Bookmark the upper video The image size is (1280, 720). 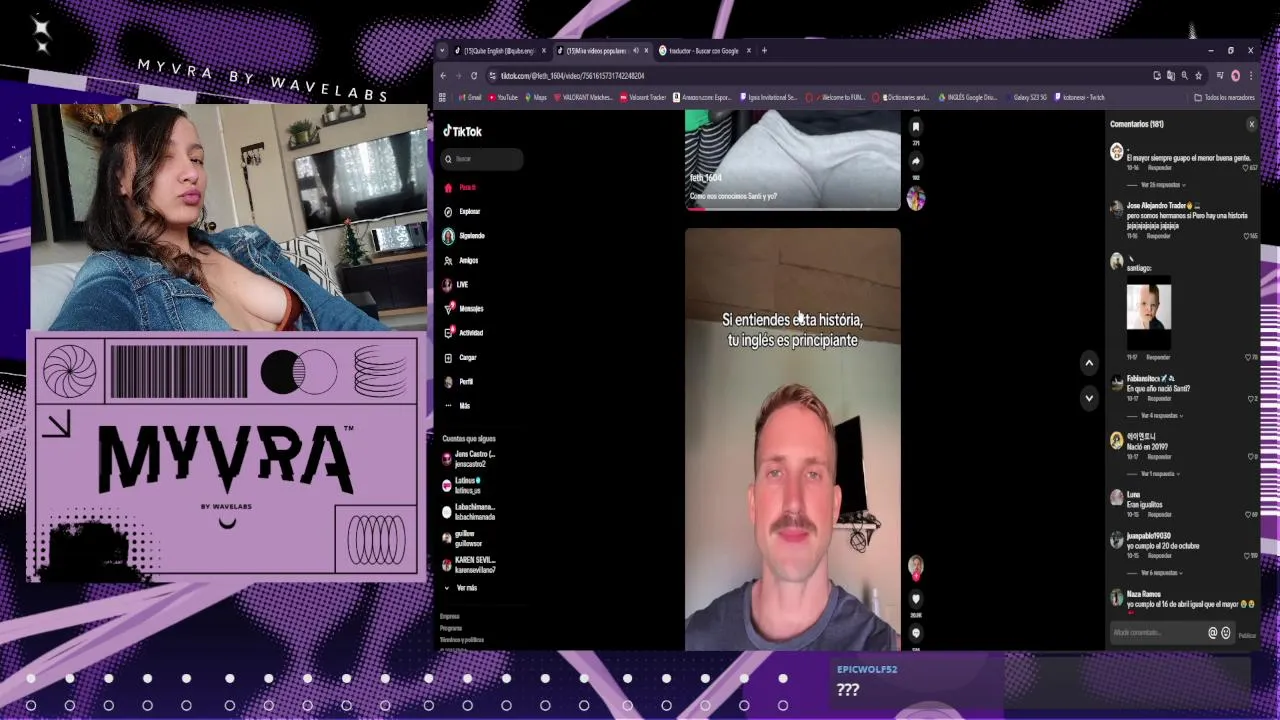915,127
